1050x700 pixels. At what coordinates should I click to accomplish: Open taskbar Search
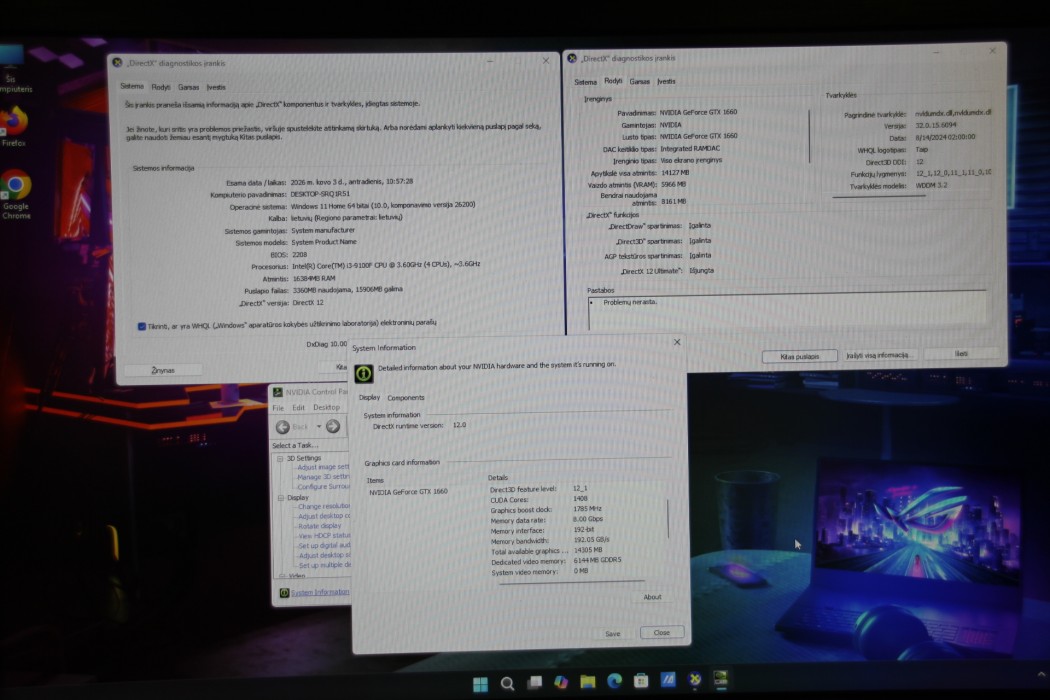coord(507,683)
